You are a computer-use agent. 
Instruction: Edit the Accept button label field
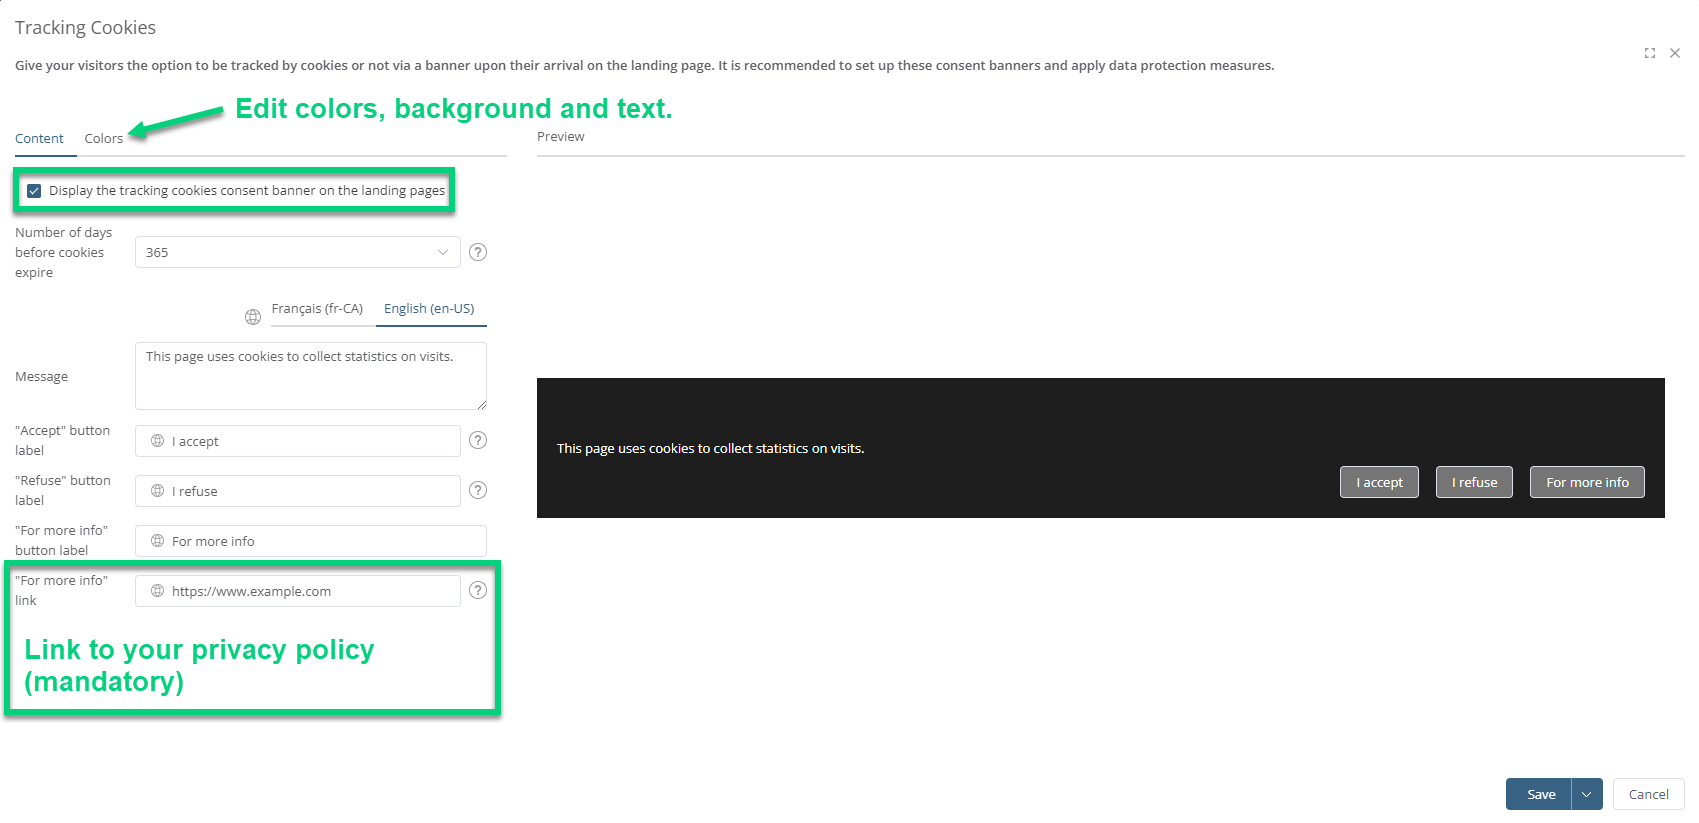pos(298,441)
